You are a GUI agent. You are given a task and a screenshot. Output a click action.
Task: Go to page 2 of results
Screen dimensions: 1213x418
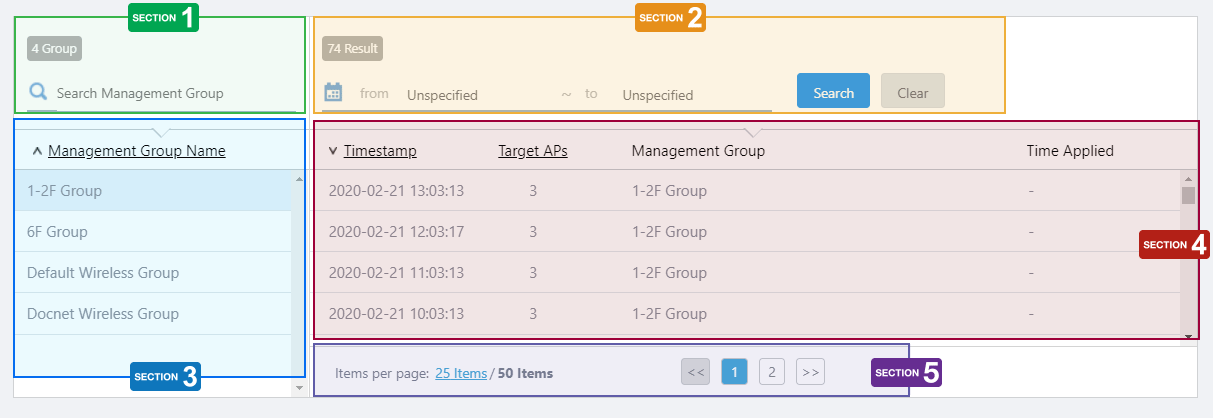click(771, 372)
